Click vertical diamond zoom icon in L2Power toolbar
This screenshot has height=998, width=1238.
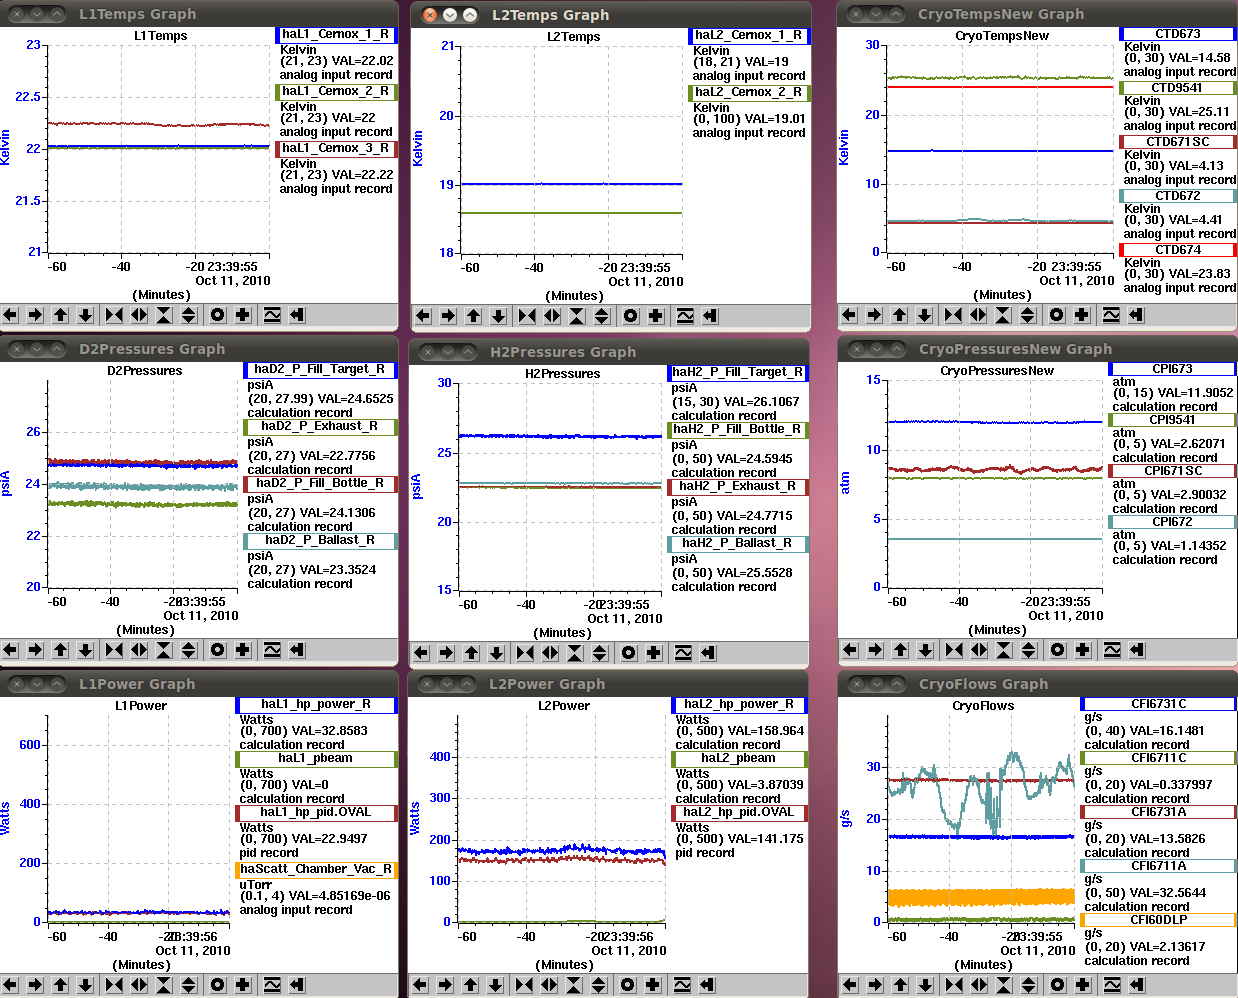point(599,985)
